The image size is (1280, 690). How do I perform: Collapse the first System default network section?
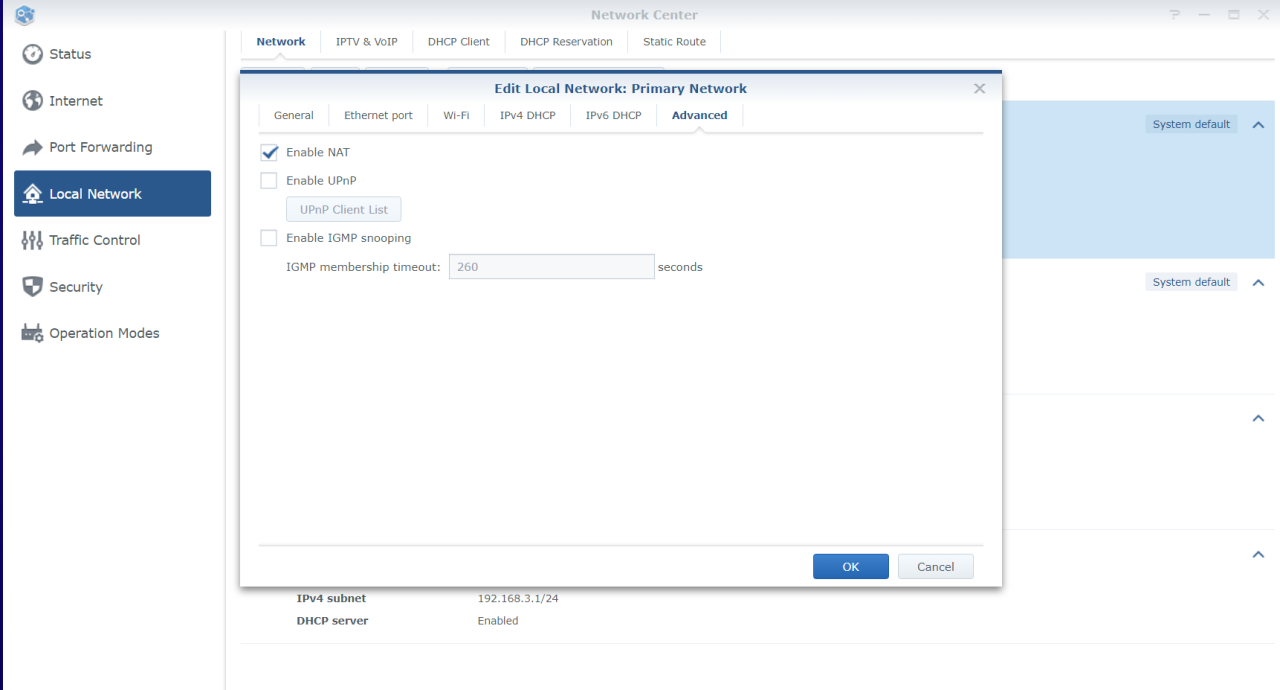tap(1258, 125)
